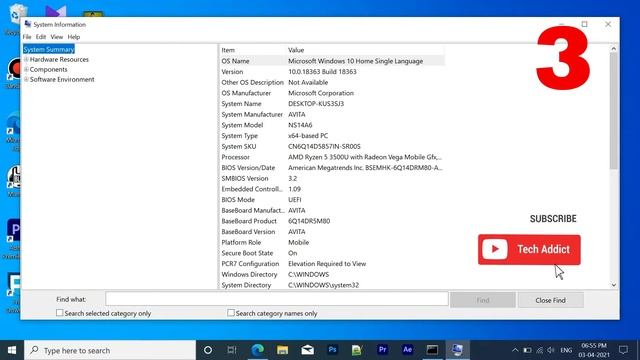This screenshot has height=360, width=640.
Task: Open the File menu
Action: tap(27, 37)
